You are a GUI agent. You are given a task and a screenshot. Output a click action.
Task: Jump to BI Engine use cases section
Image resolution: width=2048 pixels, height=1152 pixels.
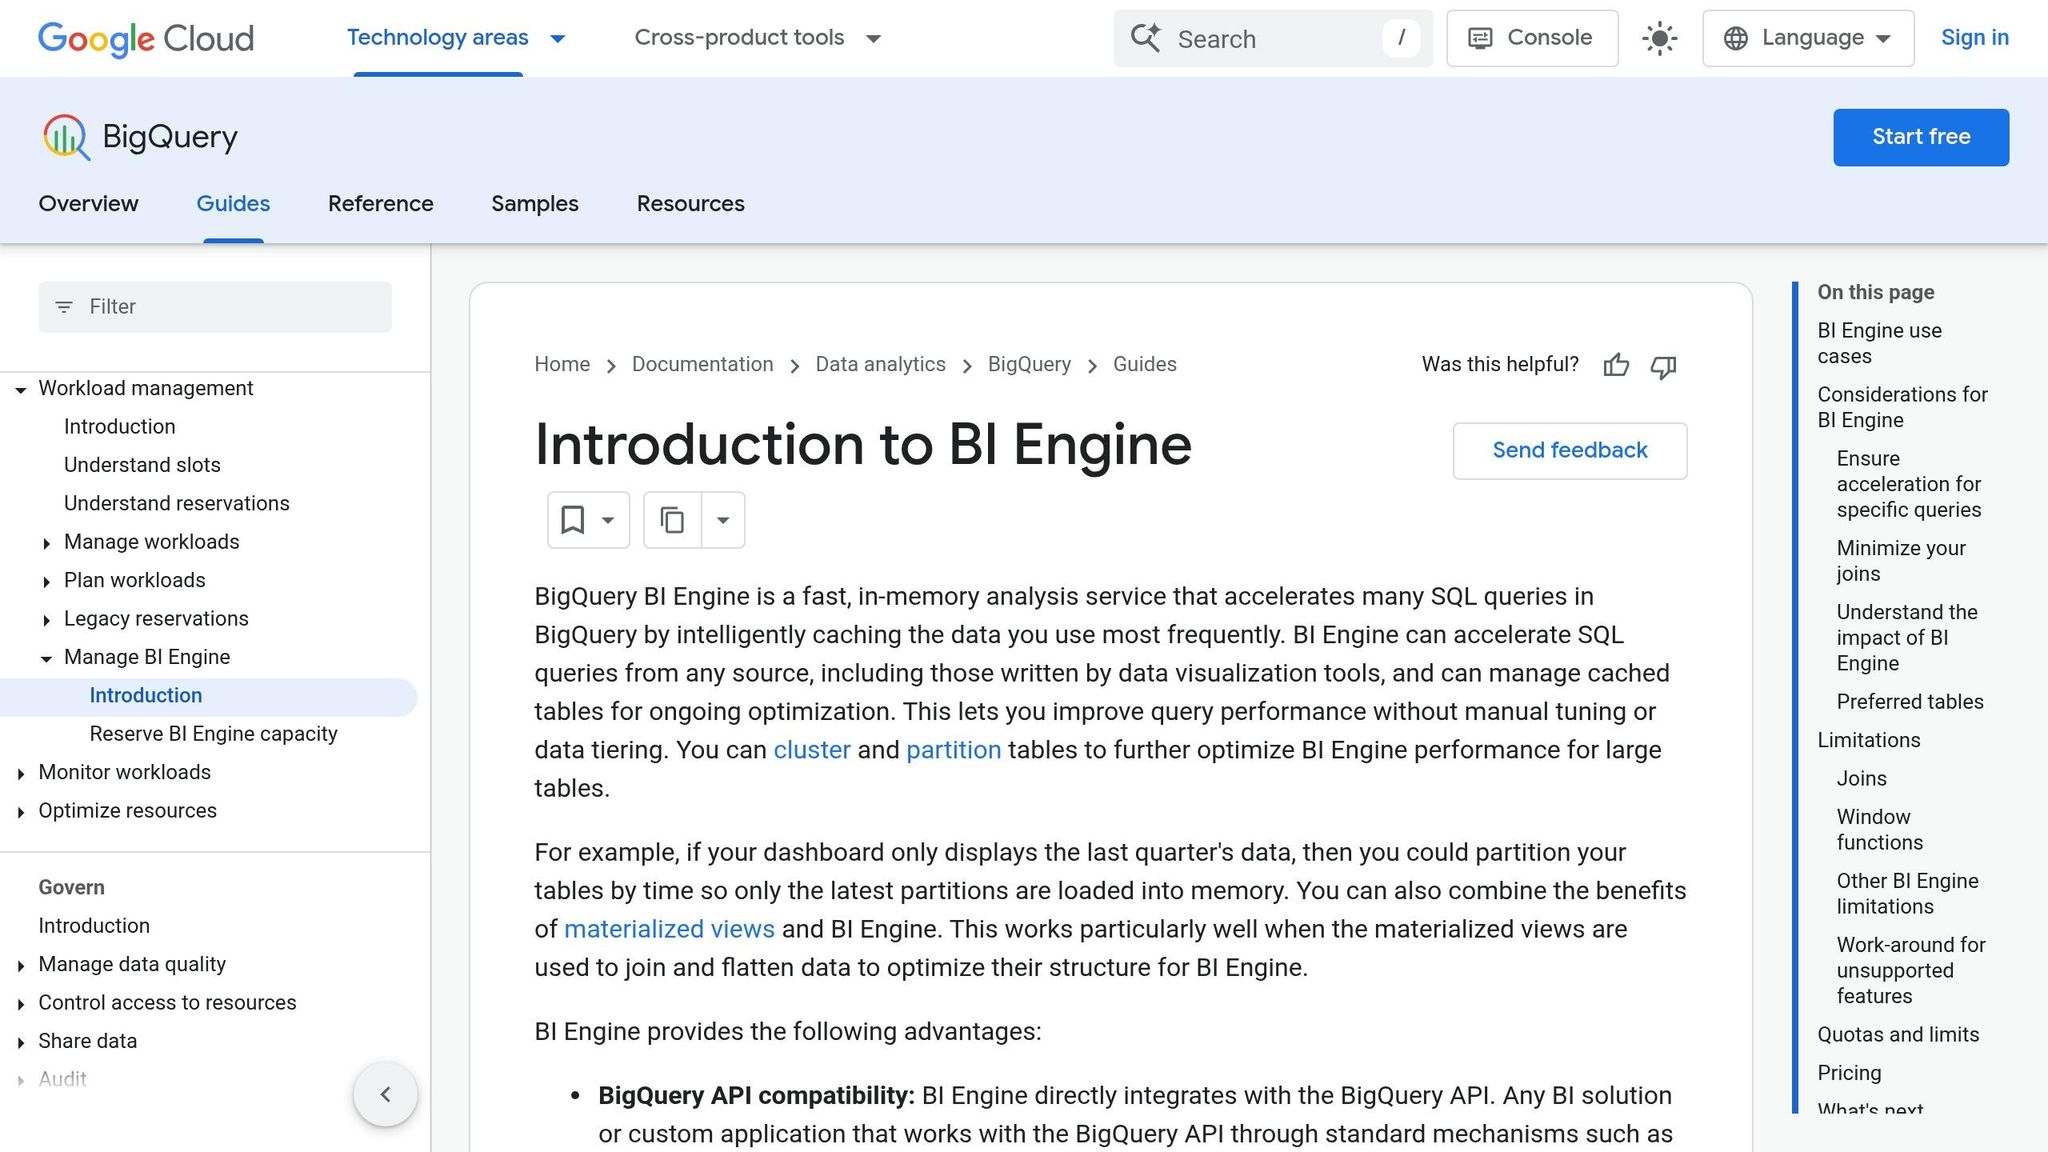click(x=1879, y=344)
